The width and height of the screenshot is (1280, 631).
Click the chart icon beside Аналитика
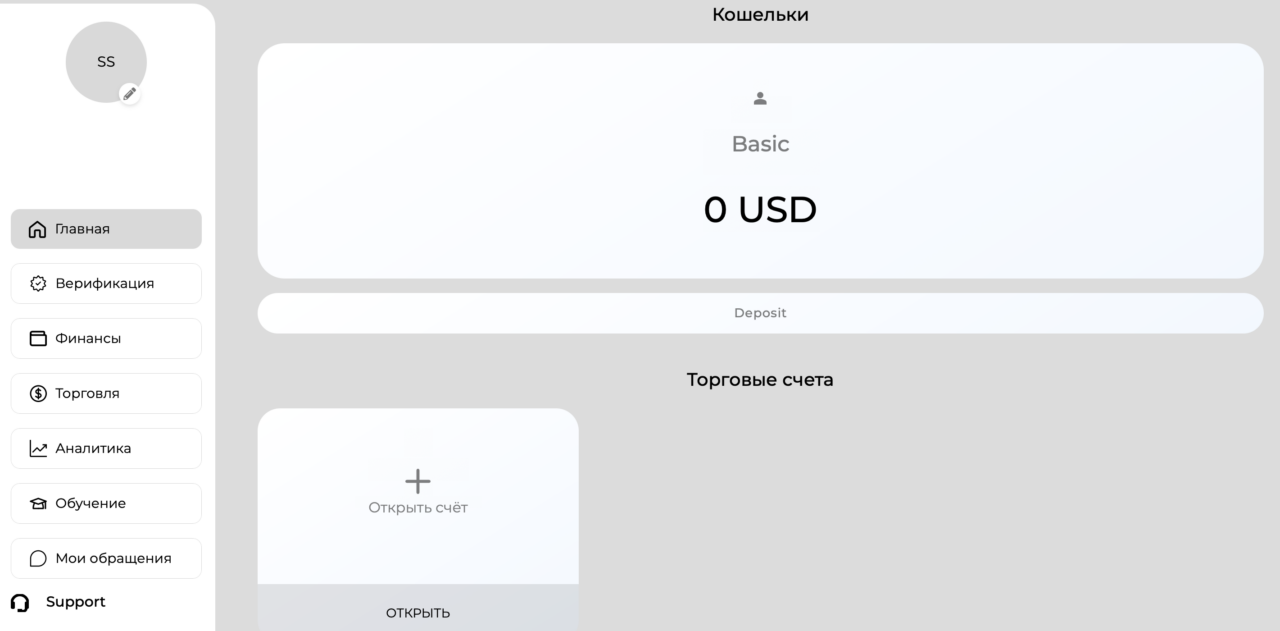point(38,449)
